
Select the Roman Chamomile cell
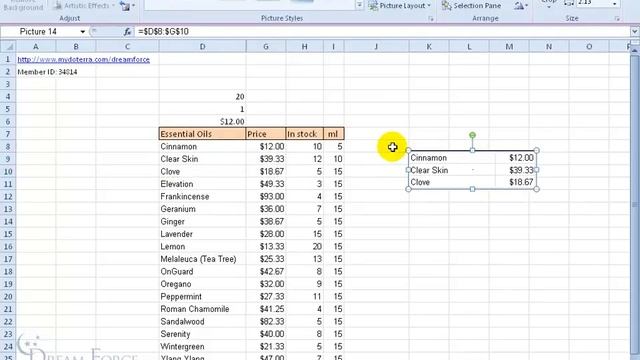pyautogui.click(x=202, y=309)
